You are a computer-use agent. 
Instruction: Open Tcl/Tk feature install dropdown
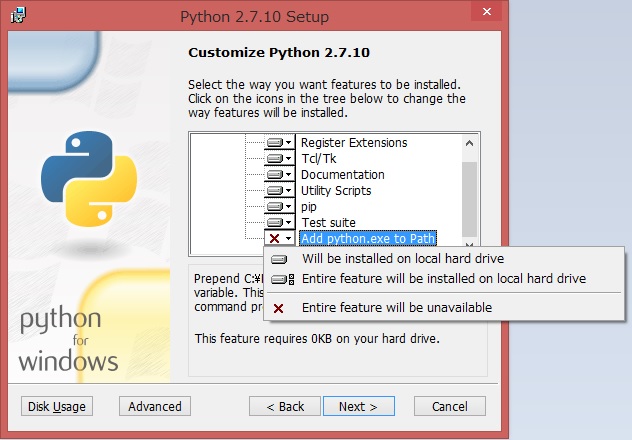280,158
